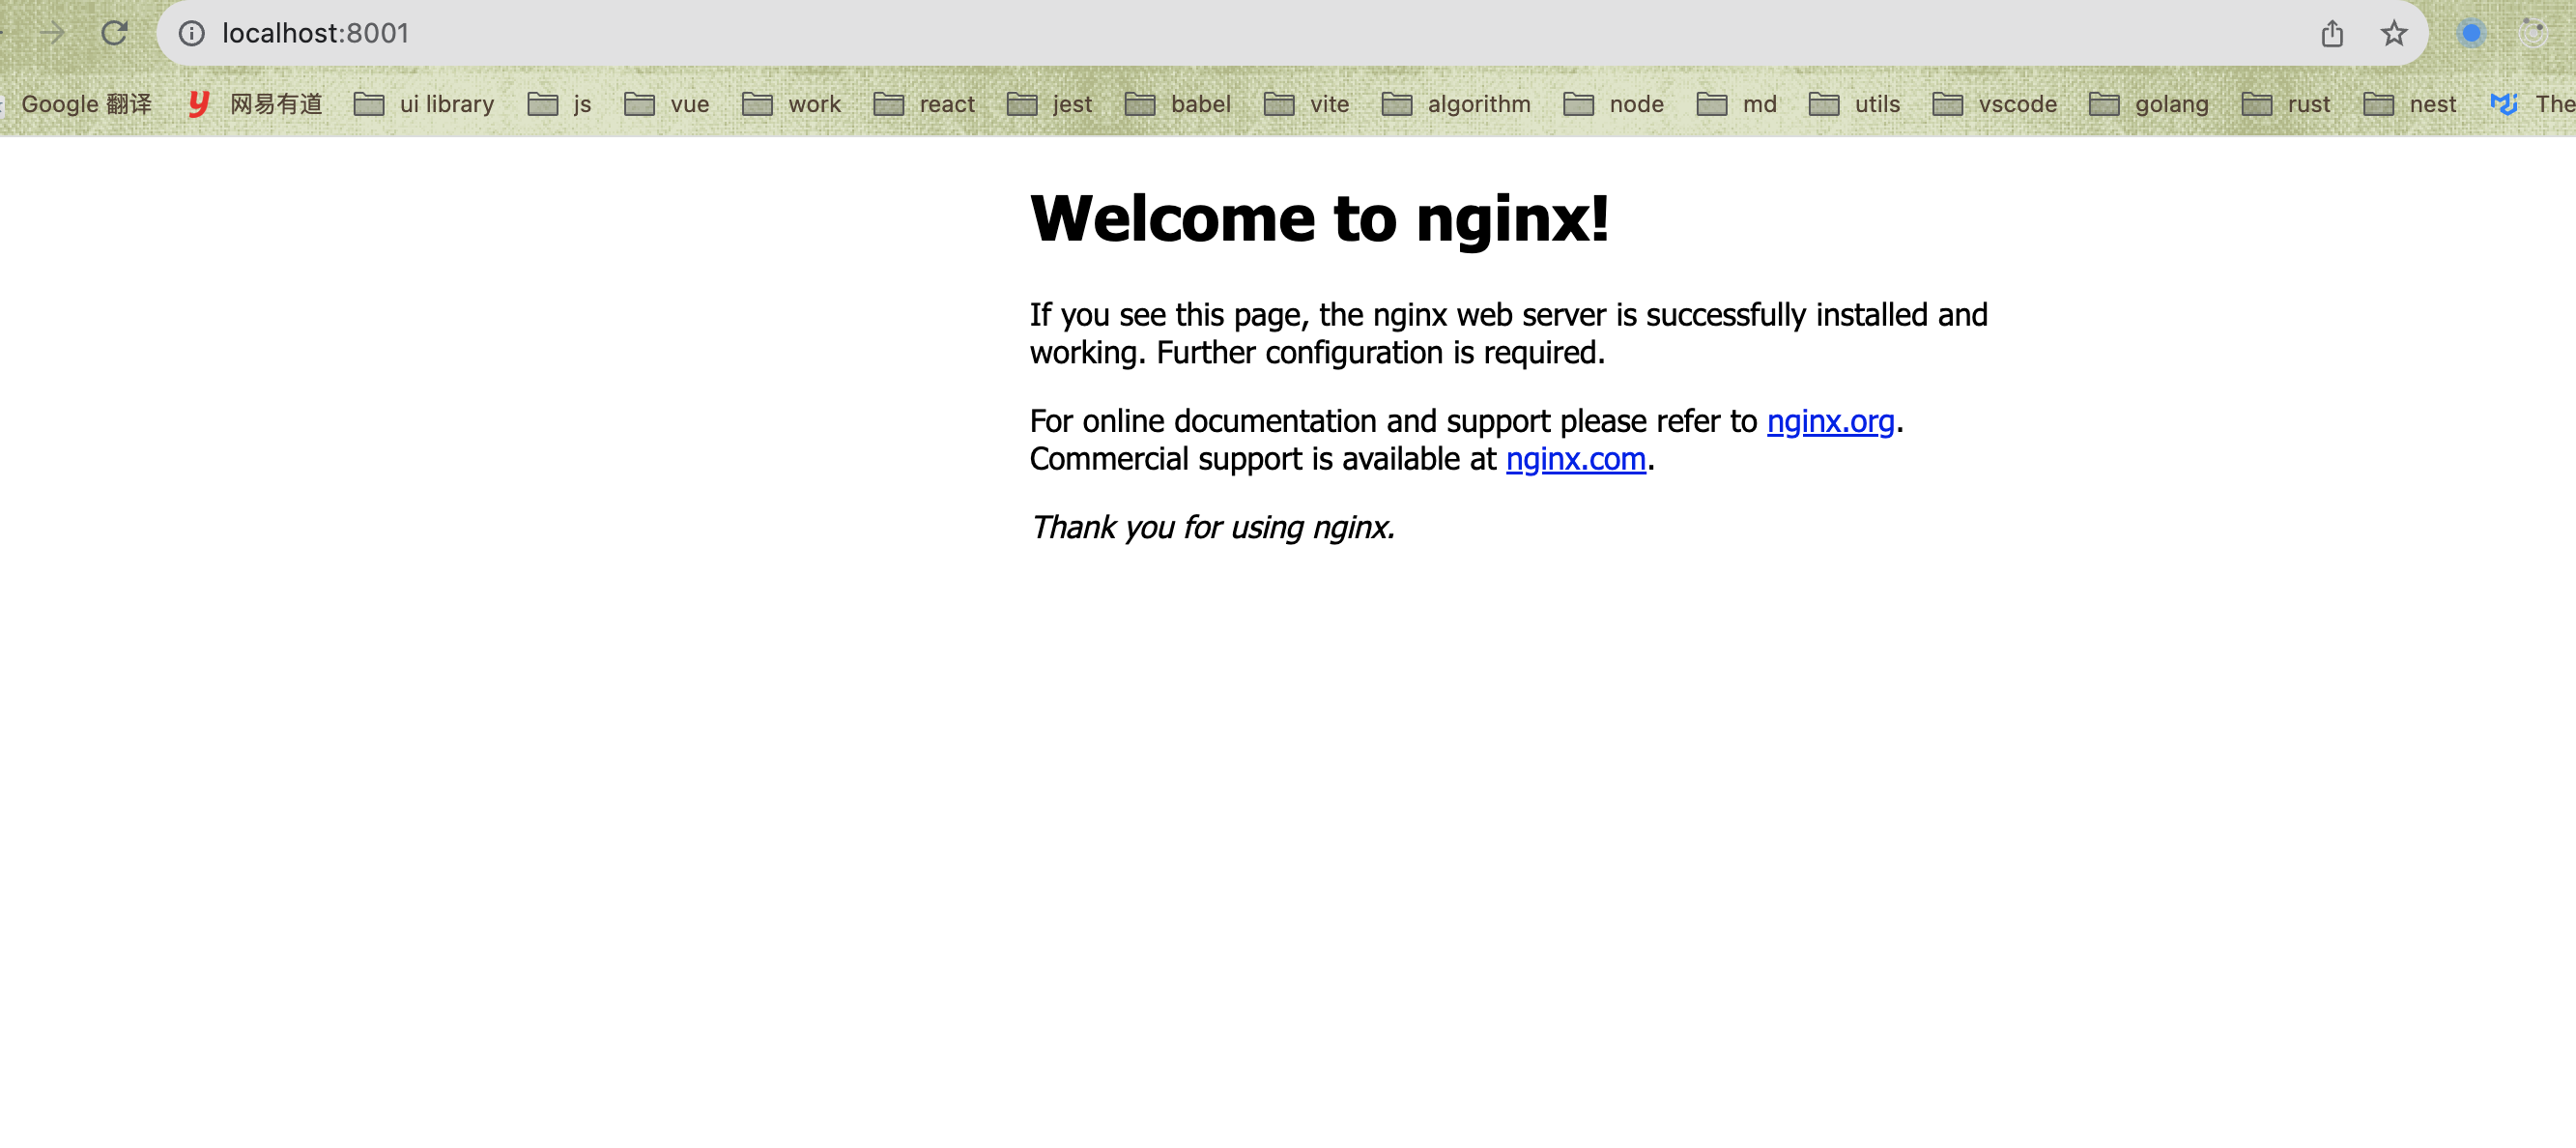
Task: Click the 'Further configuration is required' sentence
Action: pos(1380,353)
